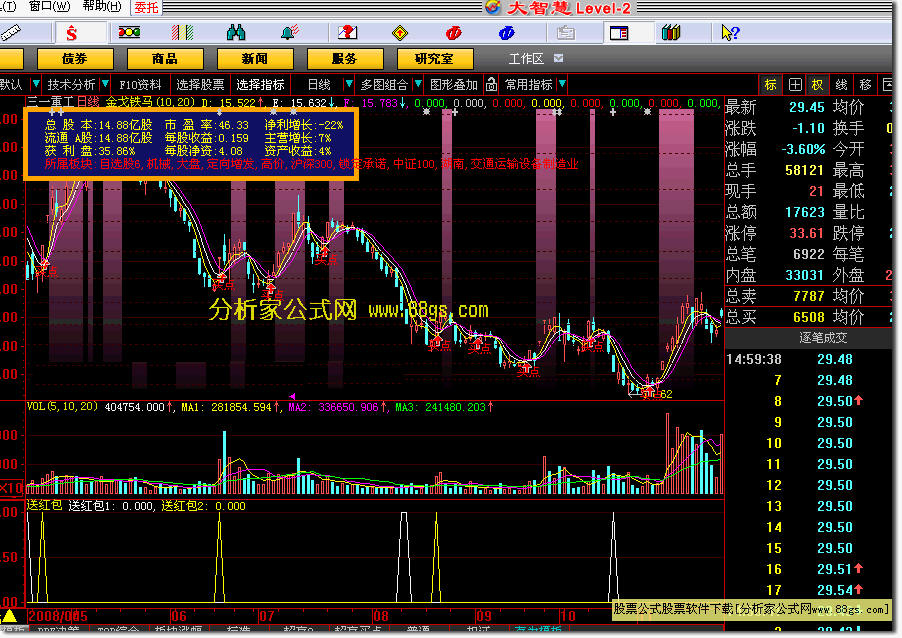Open the dropdown arrow next to 常用指标
Screen dimensions: 902x638
(562, 85)
